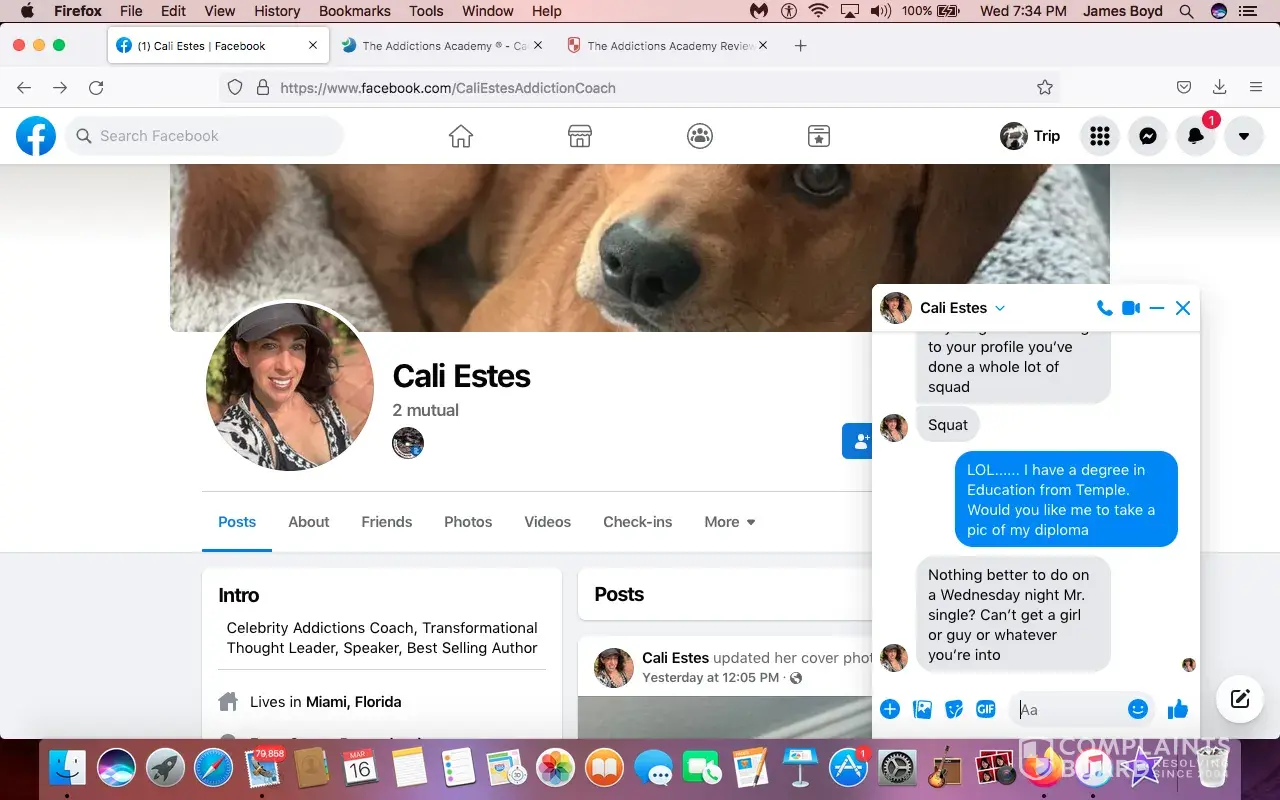Show site tracking protection shield info

point(235,88)
